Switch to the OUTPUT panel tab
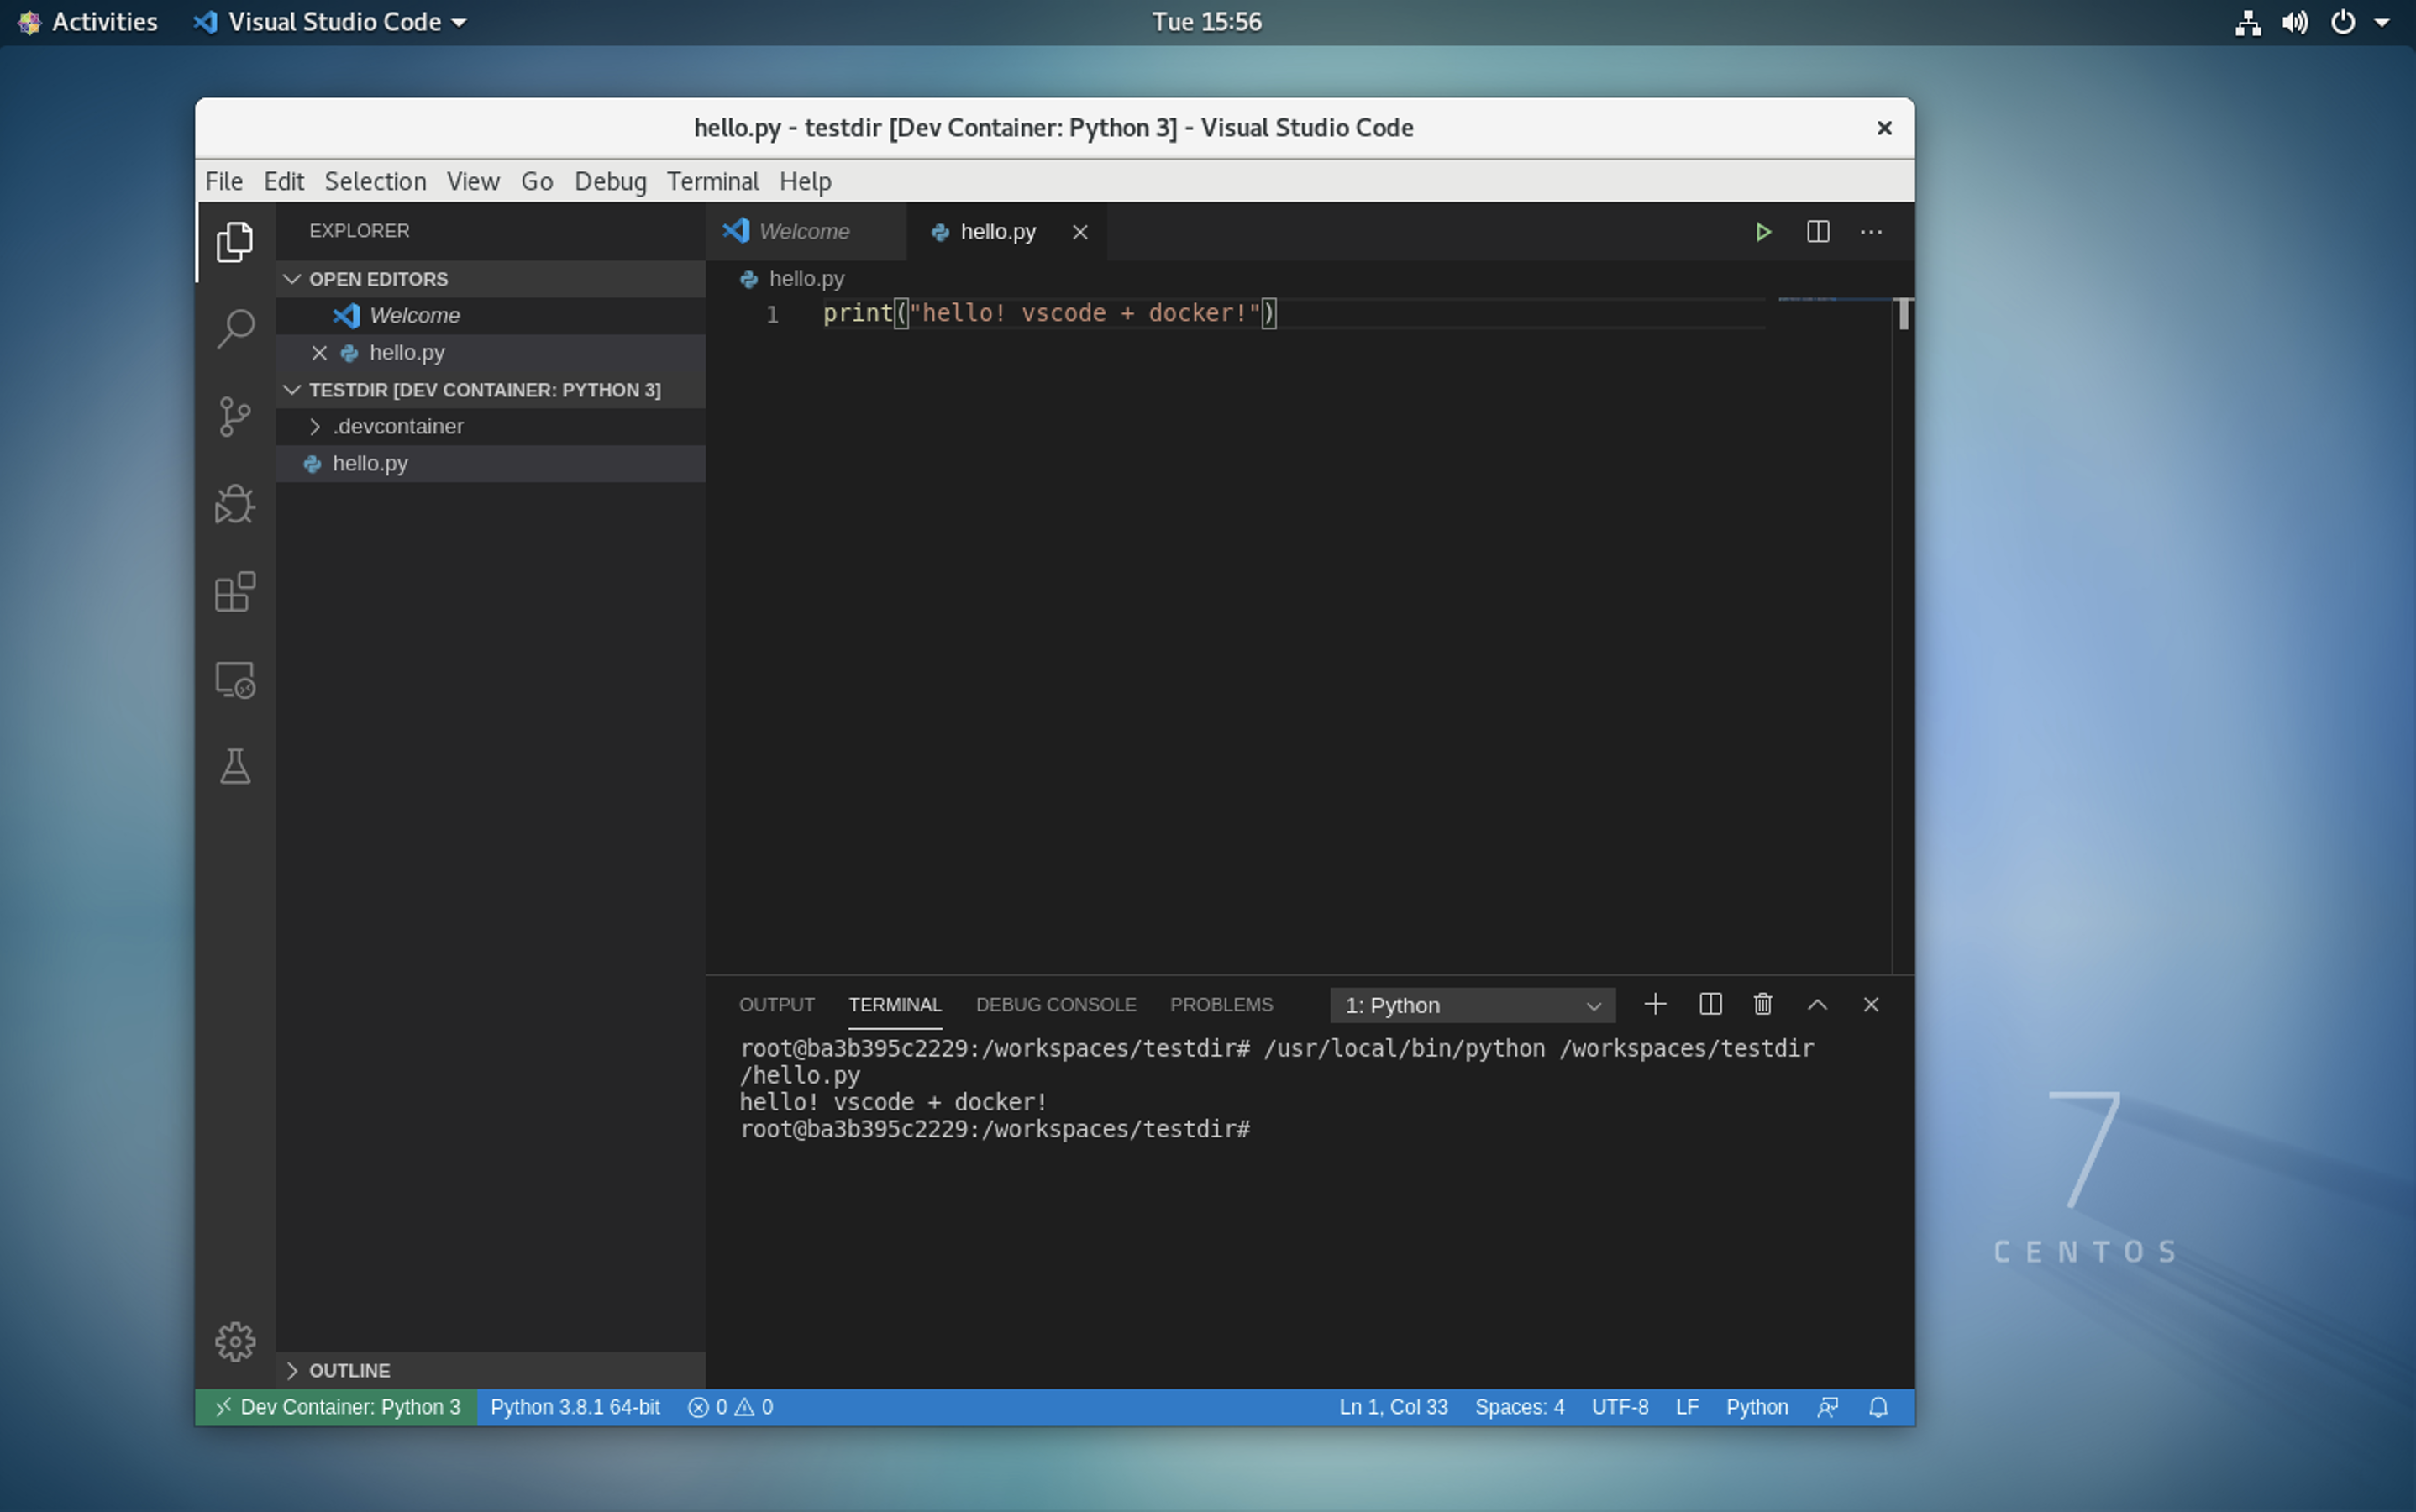 (777, 1004)
